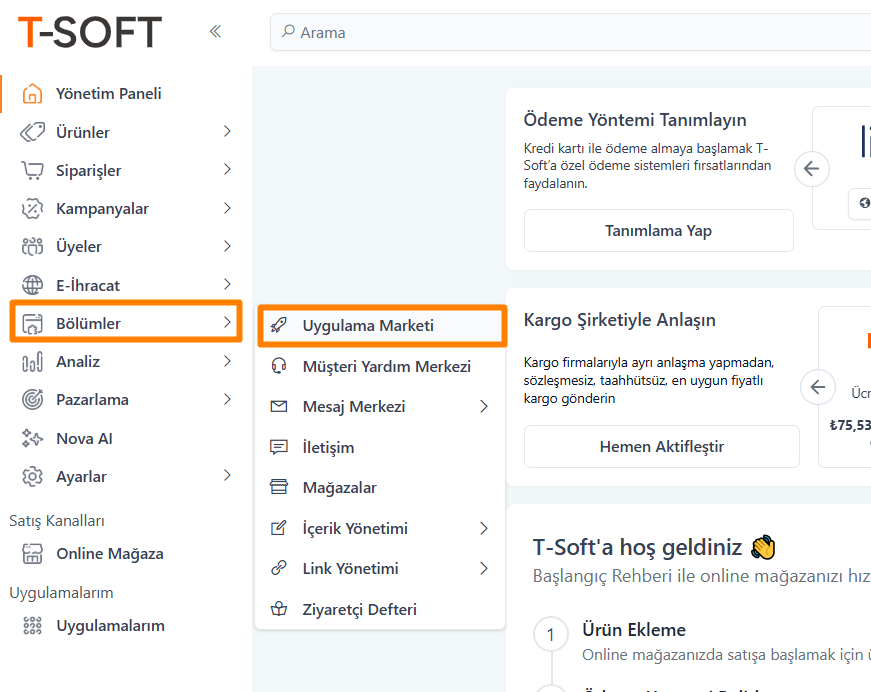This screenshot has height=692, width=871.
Task: Select the Pazarlama icon
Action: click(32, 399)
